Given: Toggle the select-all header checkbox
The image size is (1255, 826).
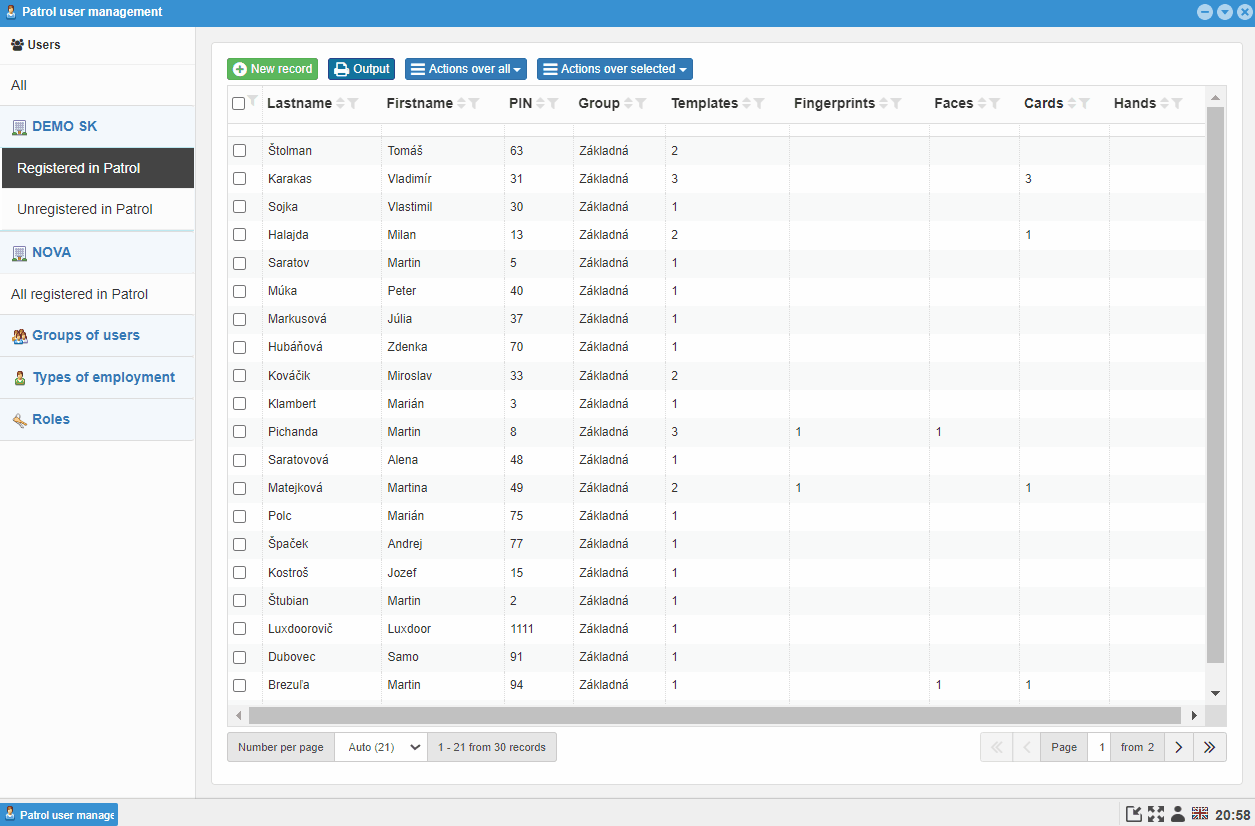Looking at the screenshot, I should click(238, 103).
